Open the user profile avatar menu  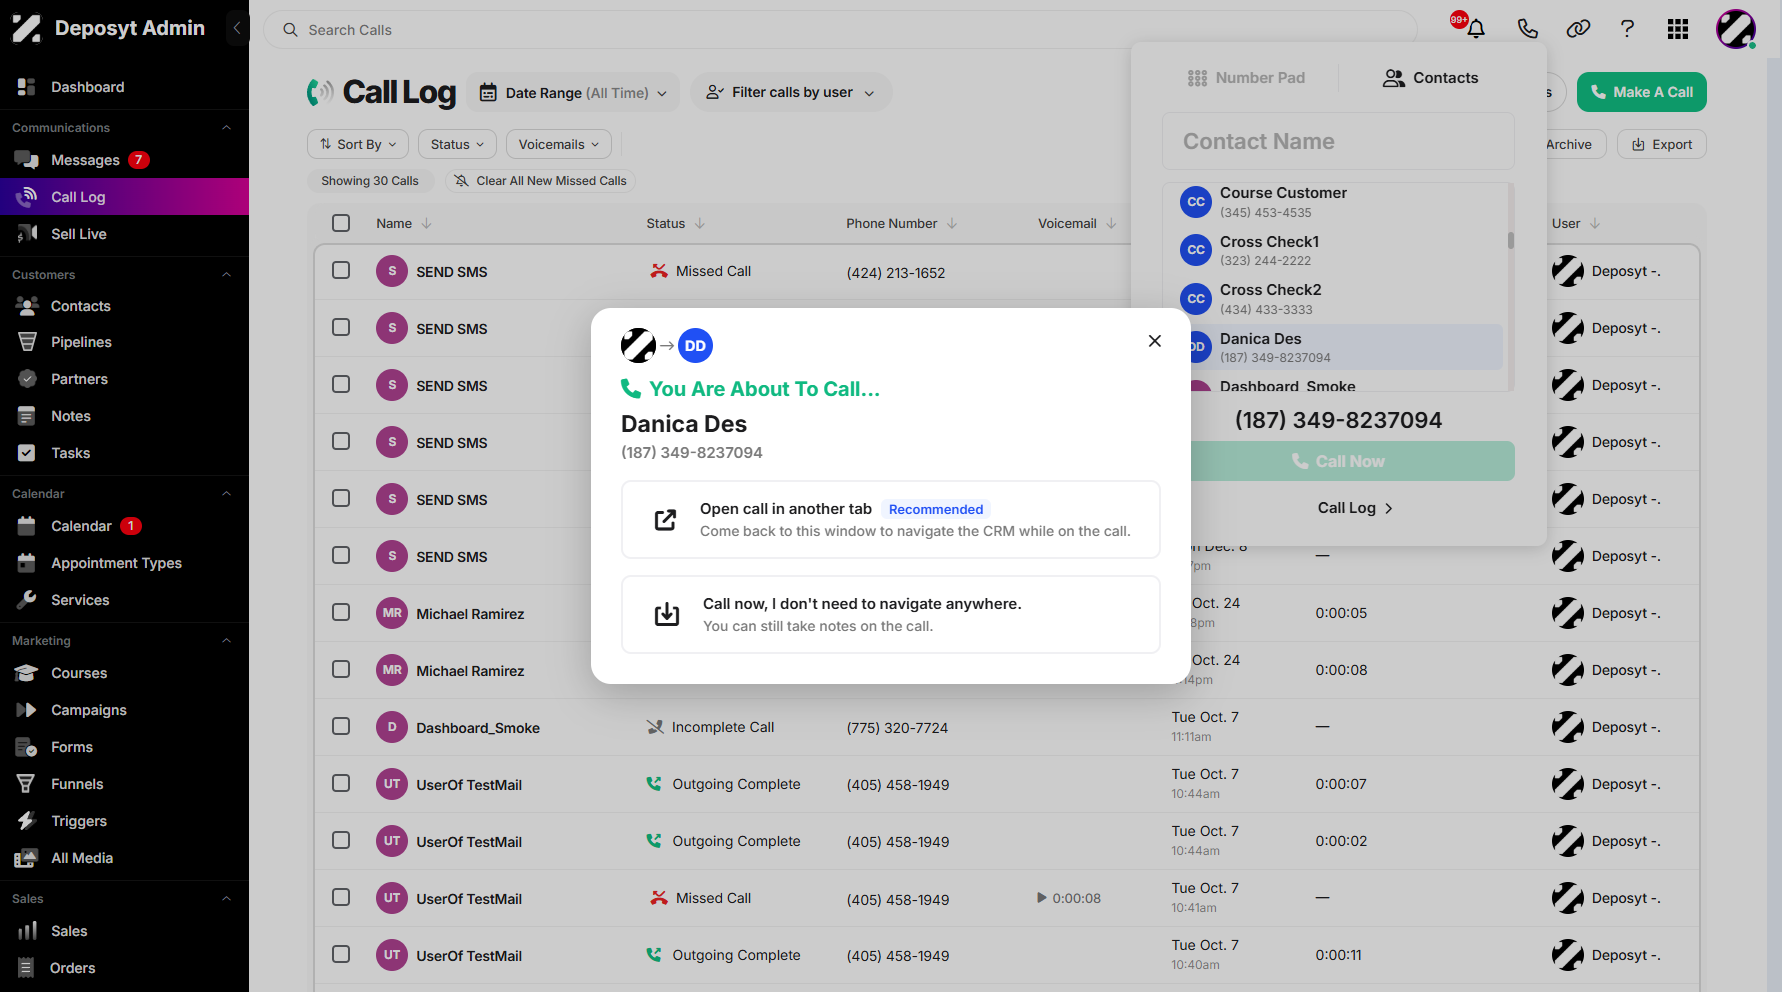[x=1736, y=29]
